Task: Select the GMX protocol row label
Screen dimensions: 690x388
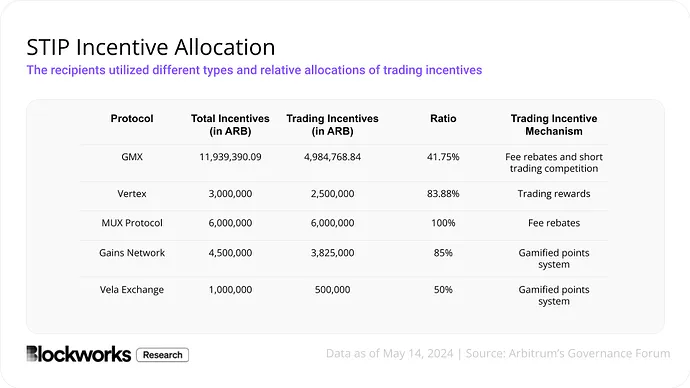Action: click(132, 157)
